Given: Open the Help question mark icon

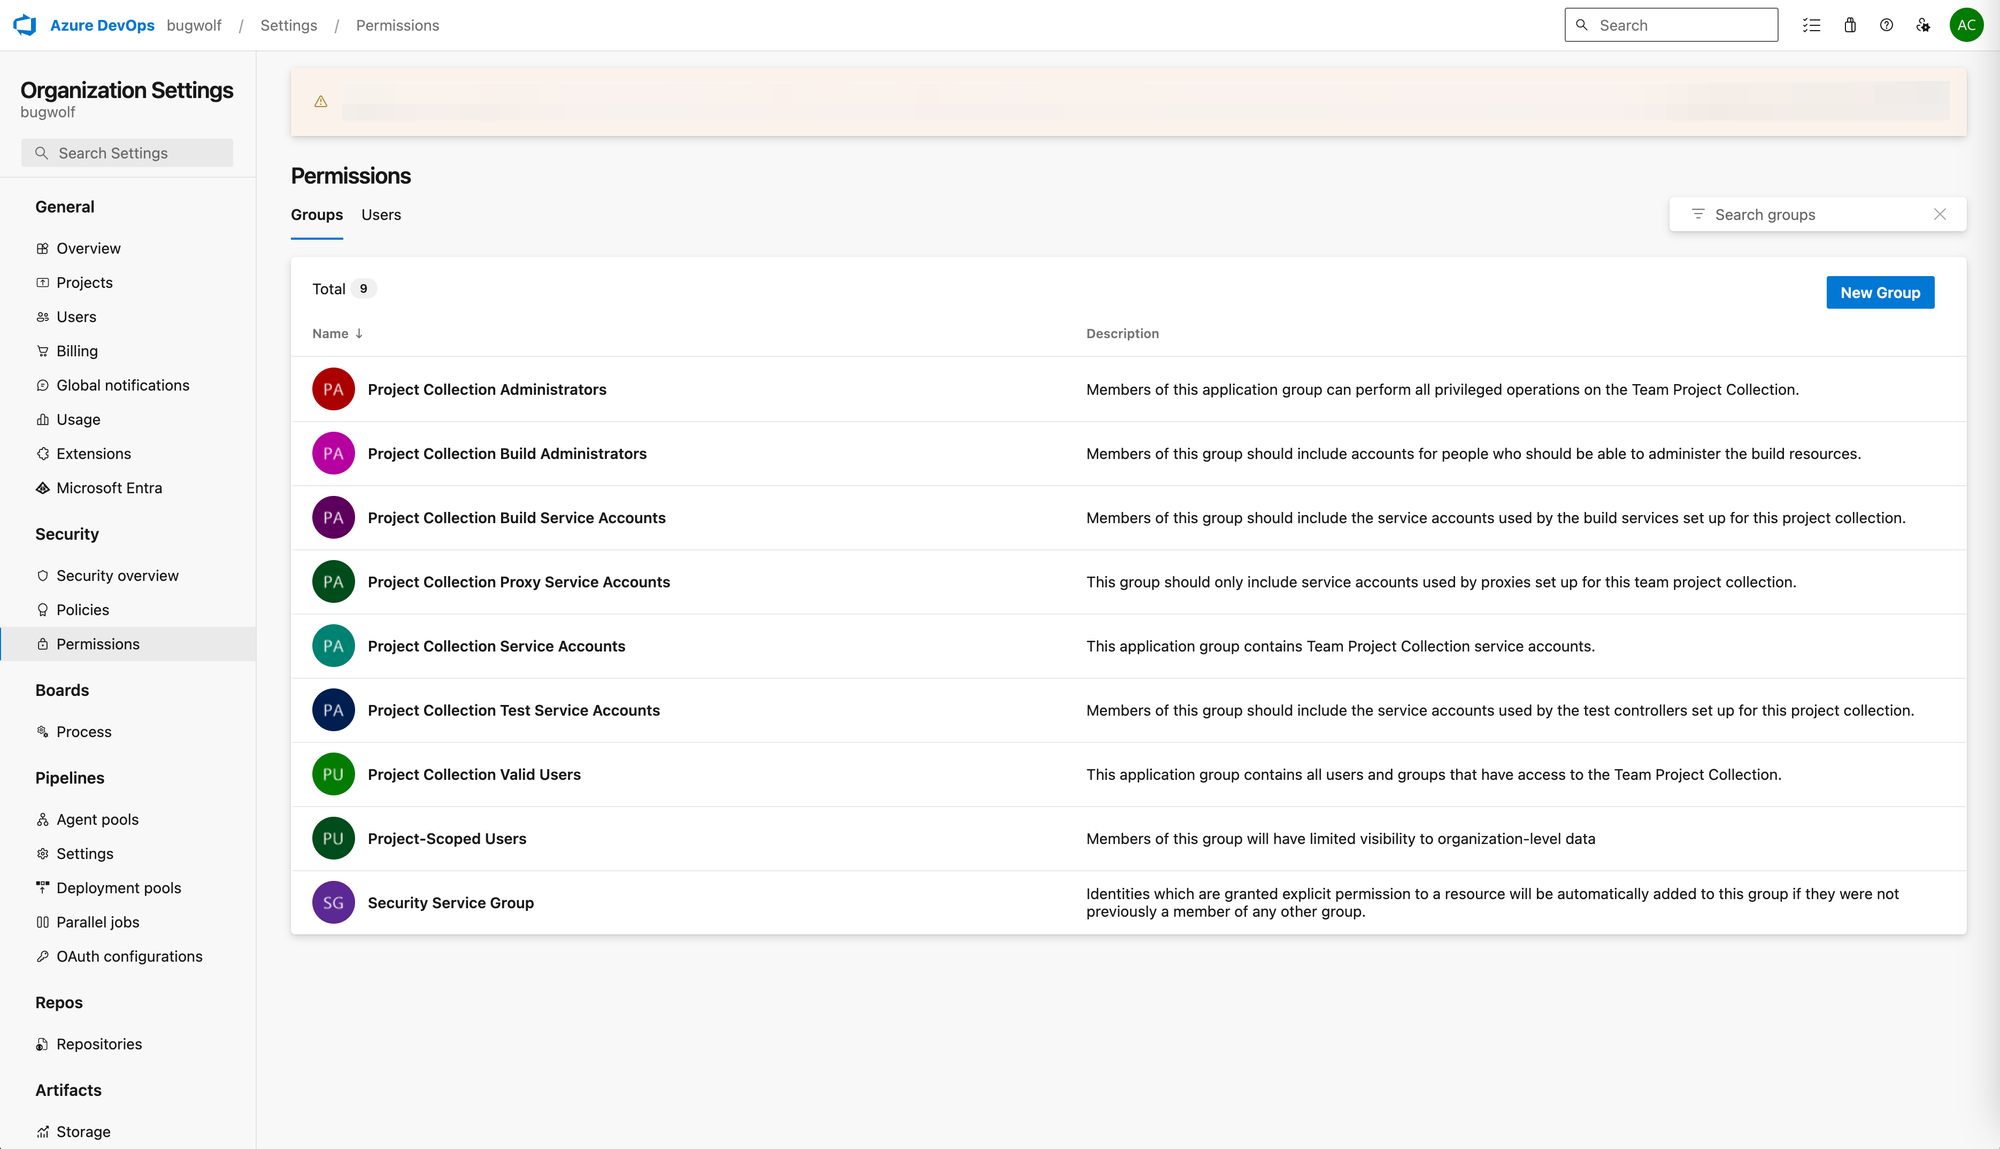Looking at the screenshot, I should pyautogui.click(x=1886, y=25).
